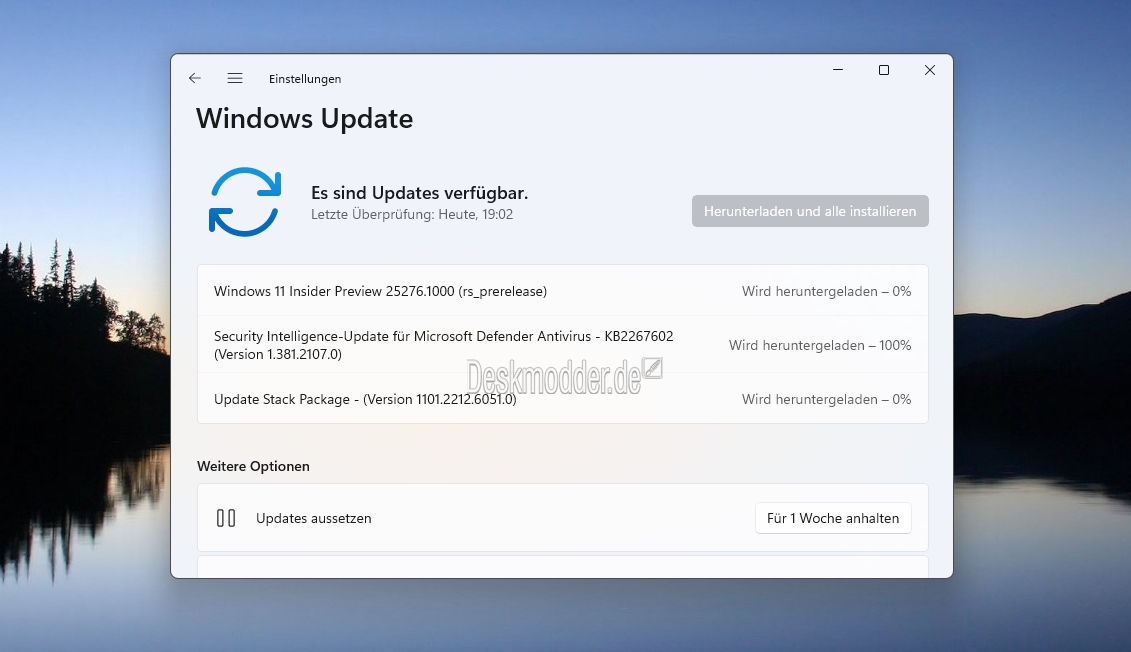Click the Insider Preview 0% download status

coord(827,291)
